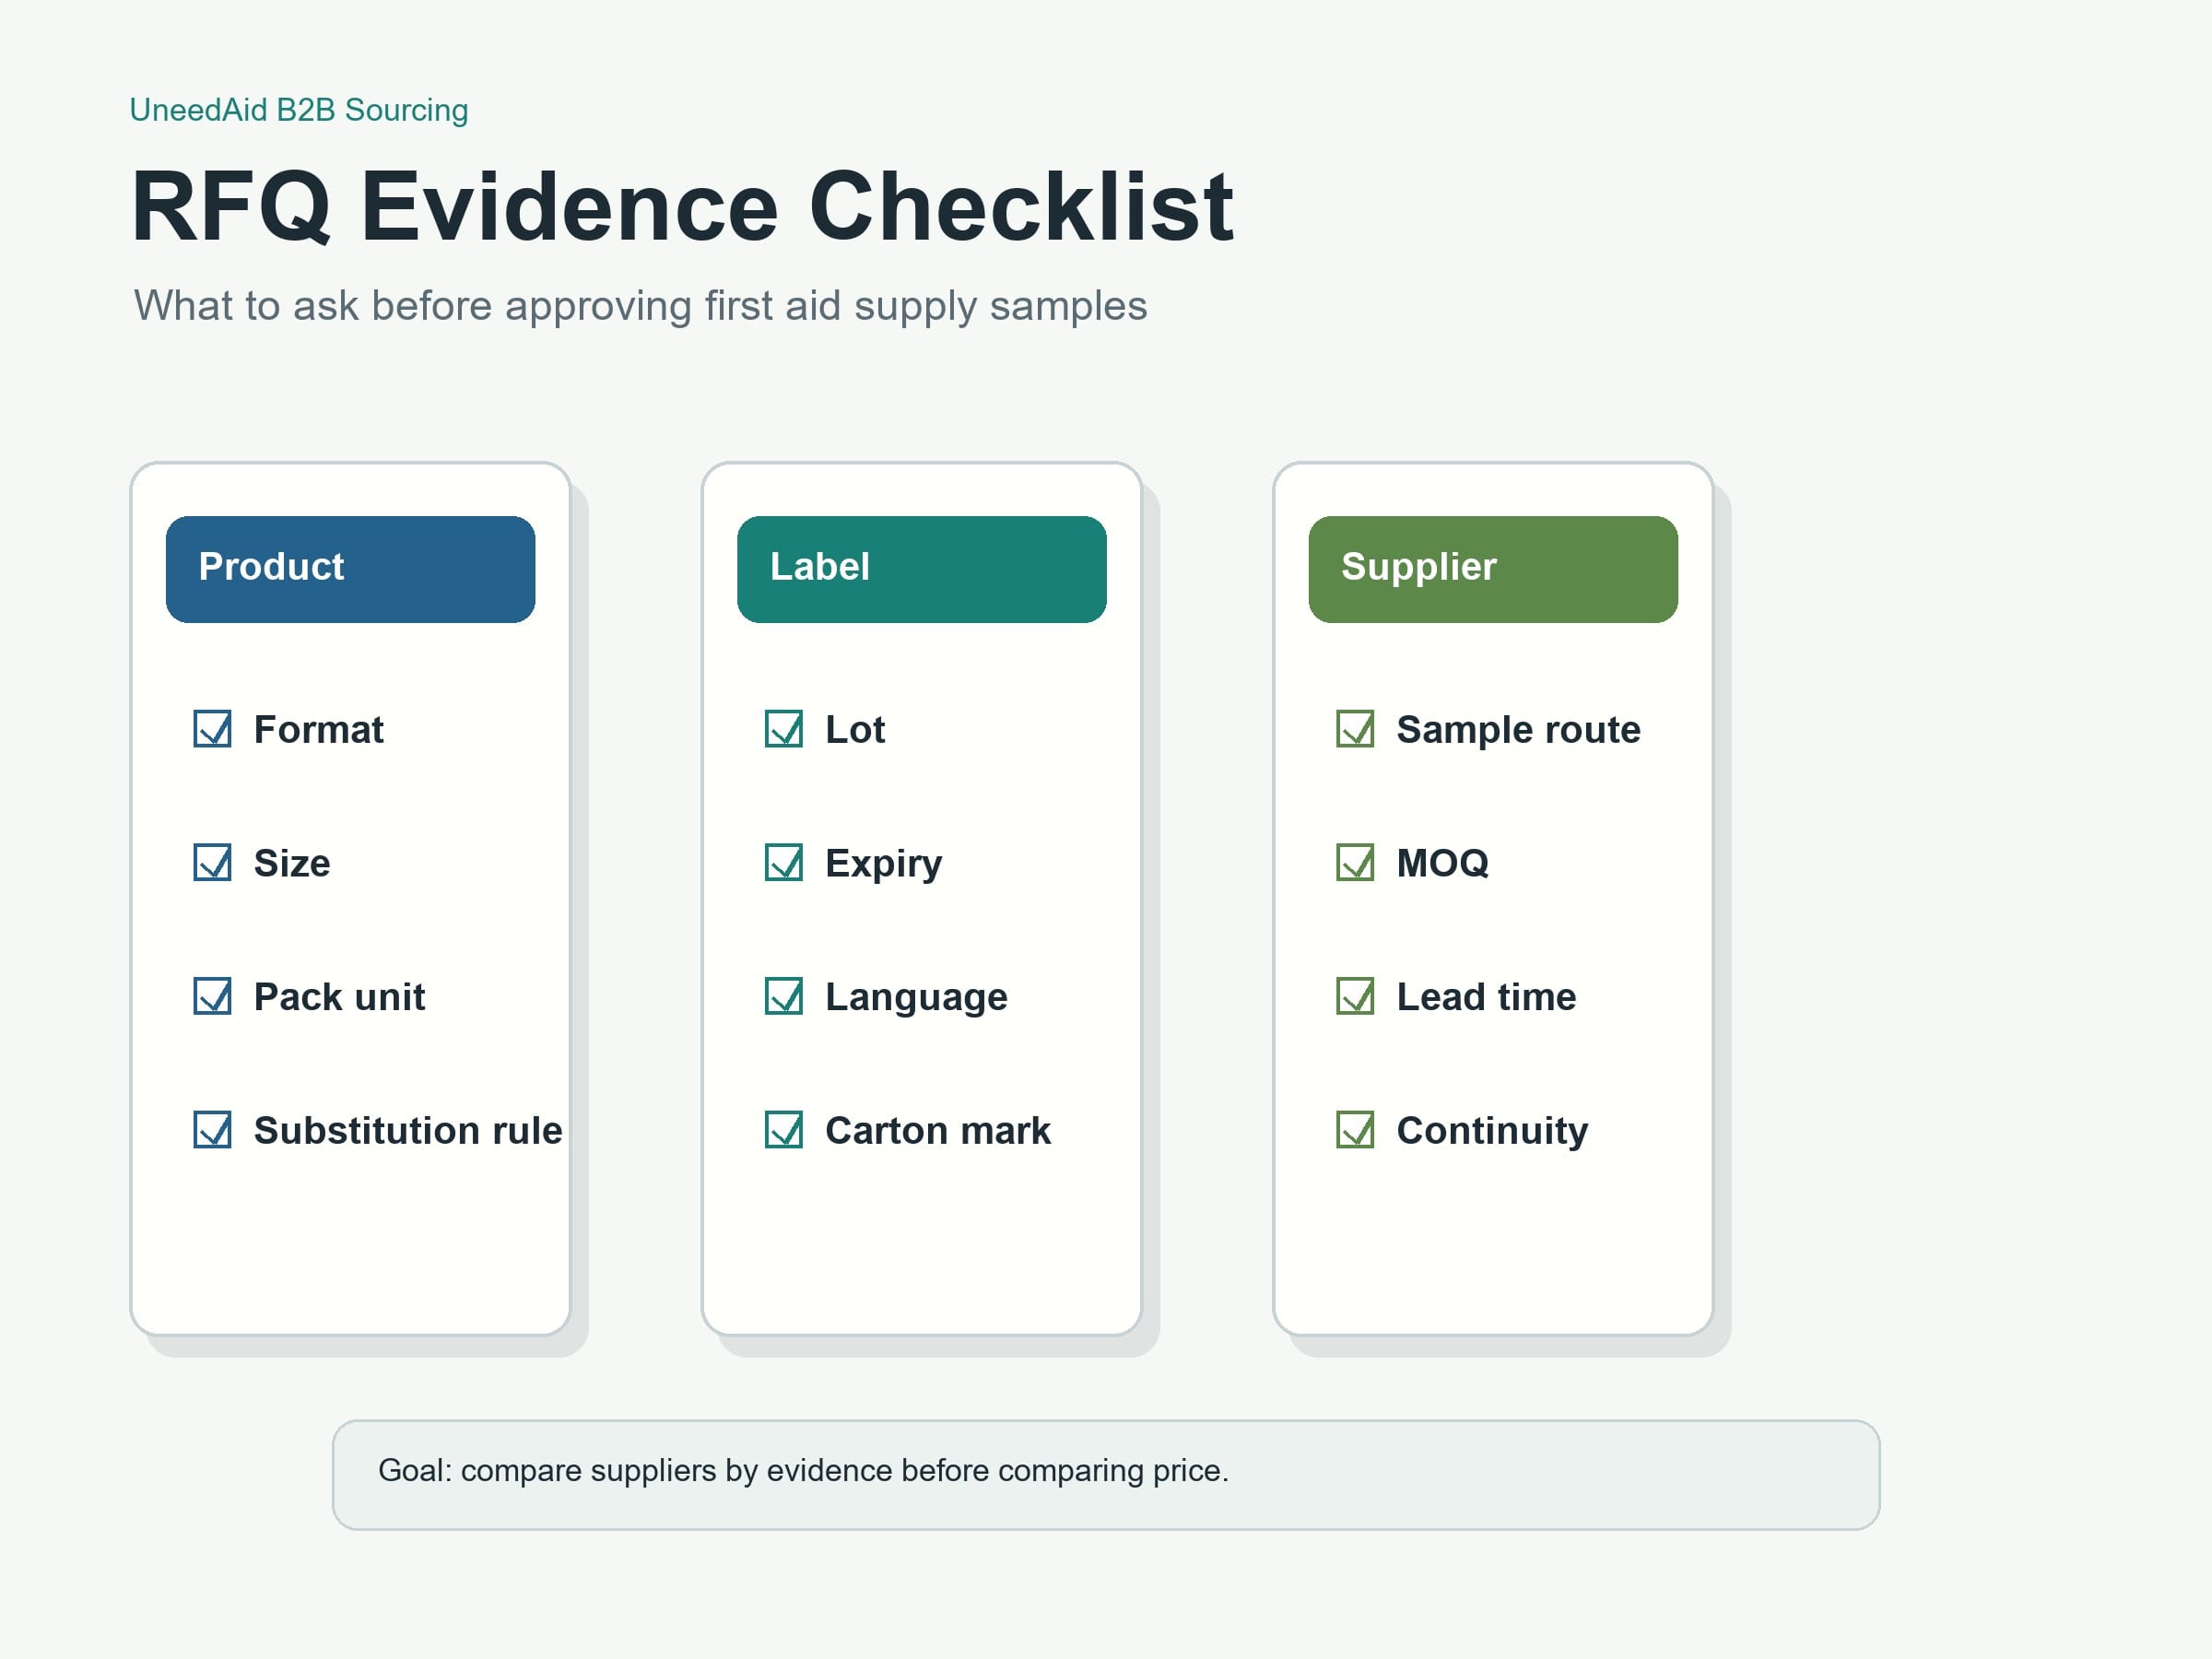This screenshot has width=2212, height=1659.
Task: Click the 'Sample route' label text
Action: pos(1518,730)
